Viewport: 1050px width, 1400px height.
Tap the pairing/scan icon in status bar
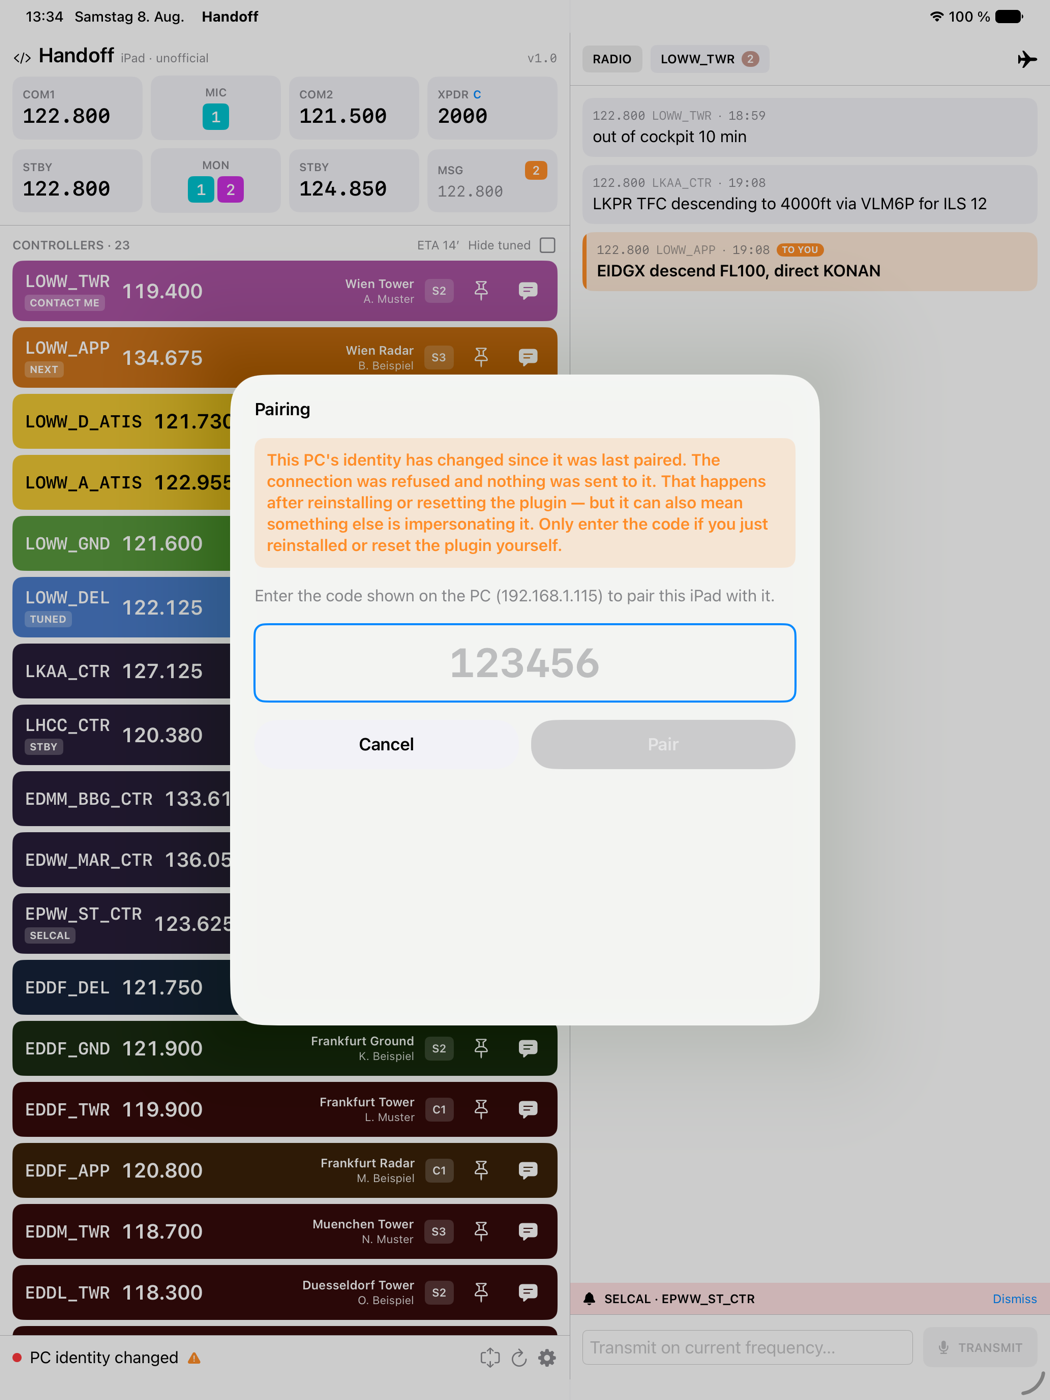tap(490, 1358)
